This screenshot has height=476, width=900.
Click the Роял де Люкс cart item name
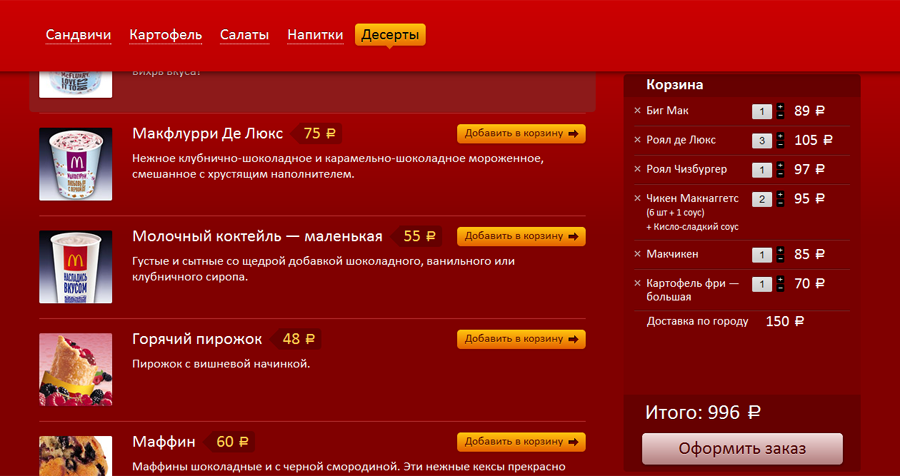[681, 140]
